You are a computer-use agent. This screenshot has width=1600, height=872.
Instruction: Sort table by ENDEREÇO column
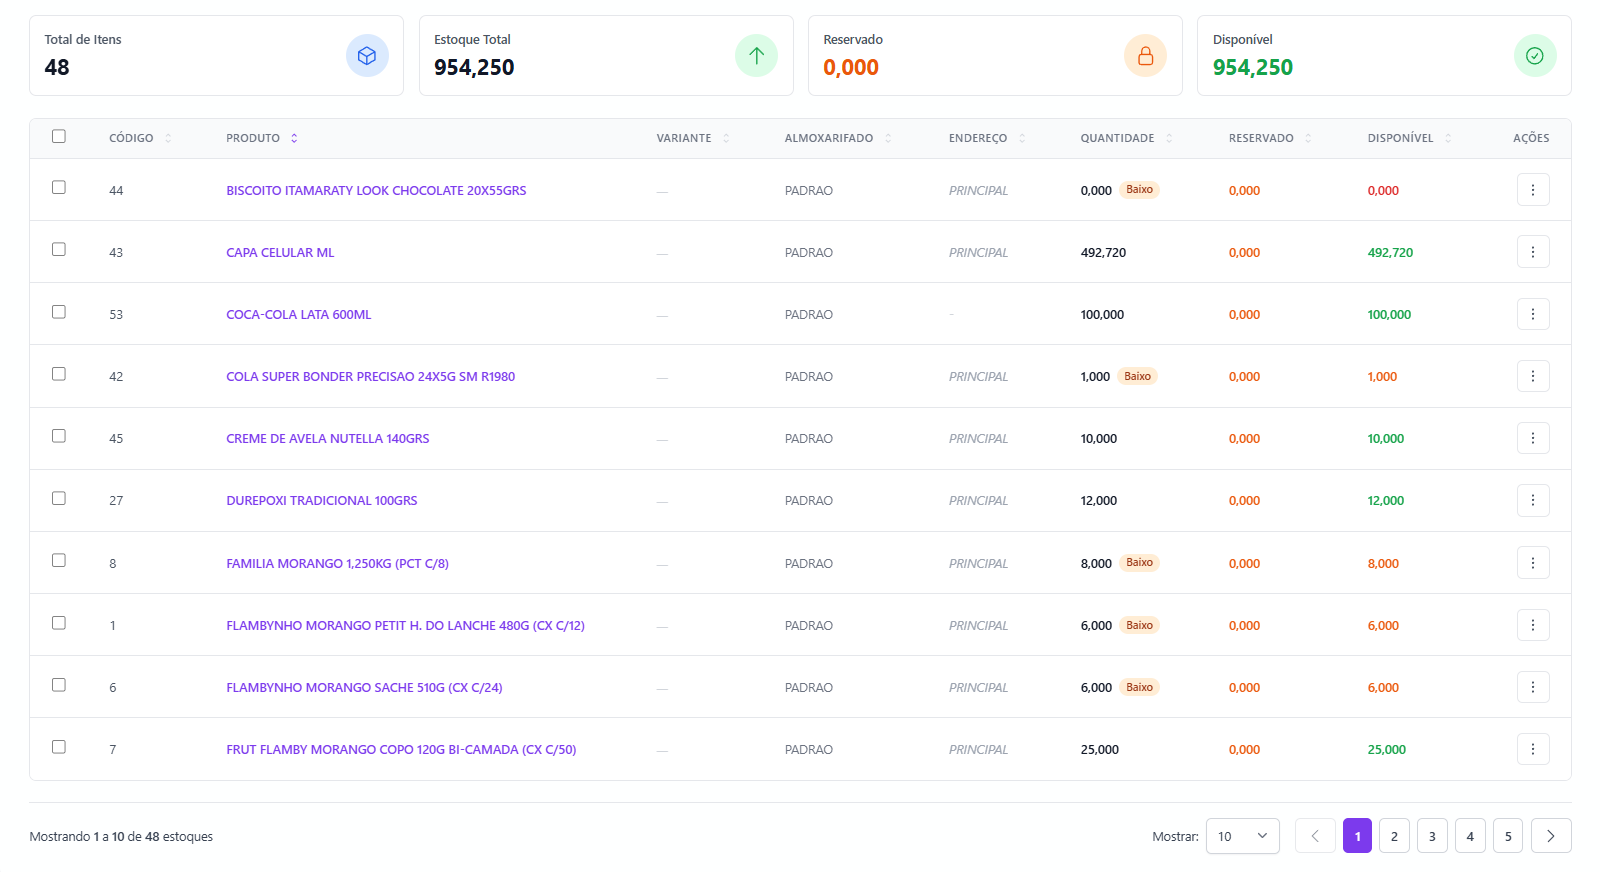[987, 138]
